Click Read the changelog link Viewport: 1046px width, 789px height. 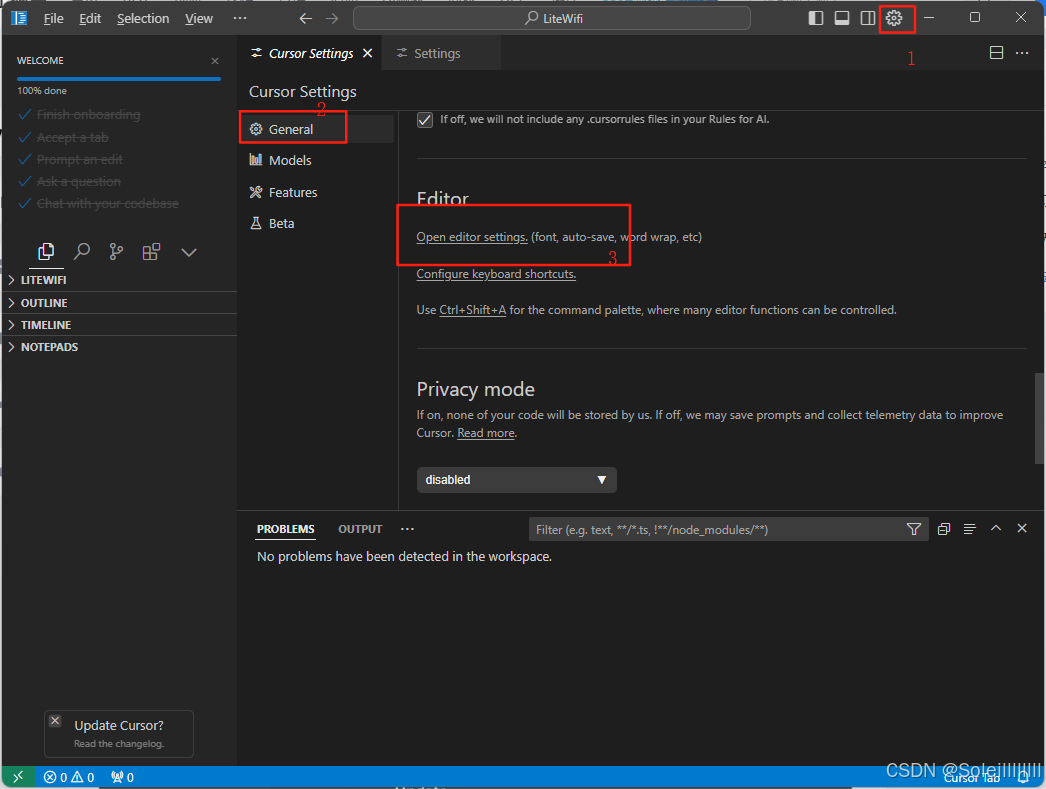coord(119,744)
